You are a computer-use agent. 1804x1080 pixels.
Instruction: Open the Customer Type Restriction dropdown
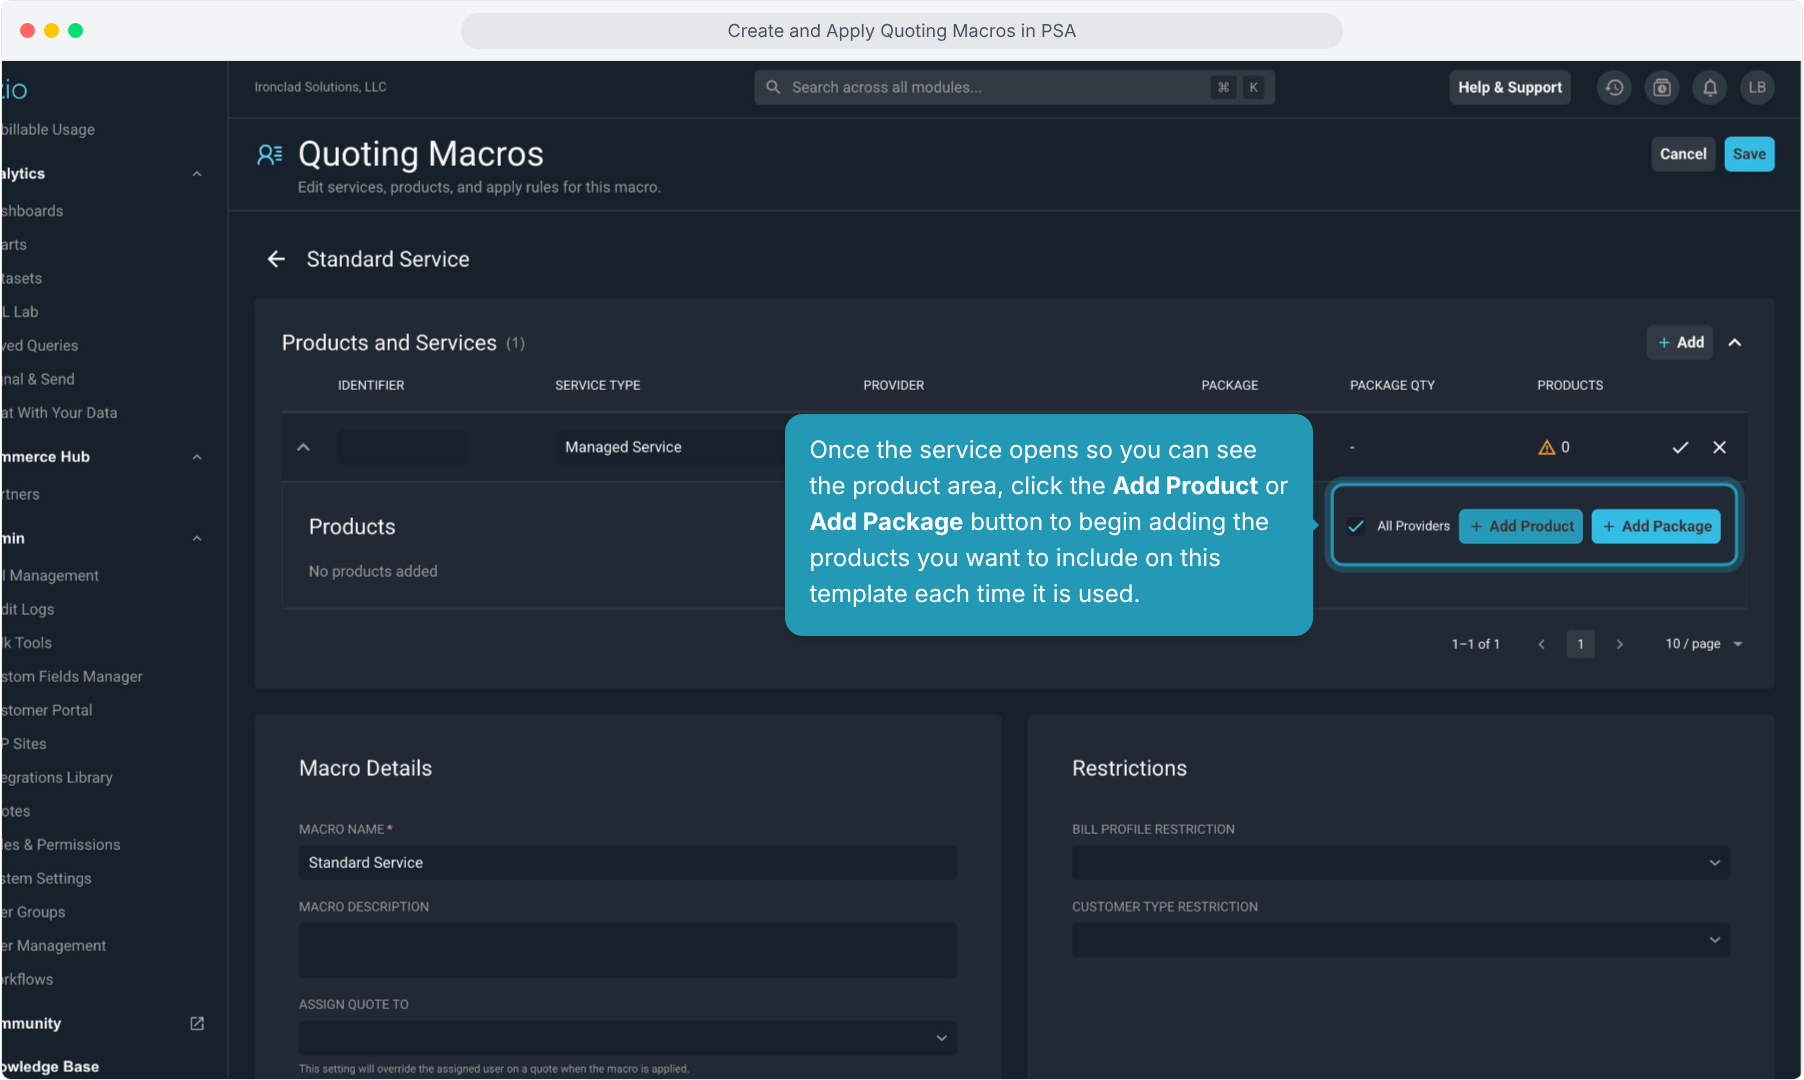pos(1401,939)
